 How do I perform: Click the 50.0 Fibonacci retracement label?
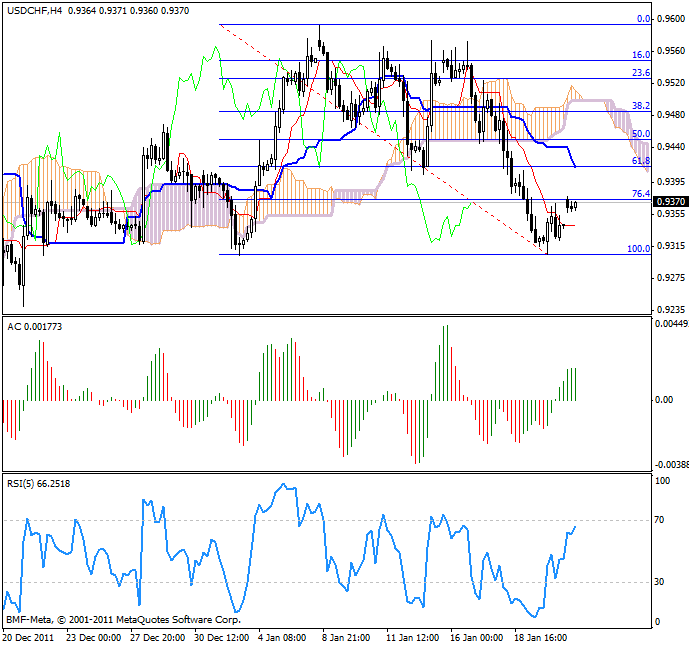click(x=641, y=133)
